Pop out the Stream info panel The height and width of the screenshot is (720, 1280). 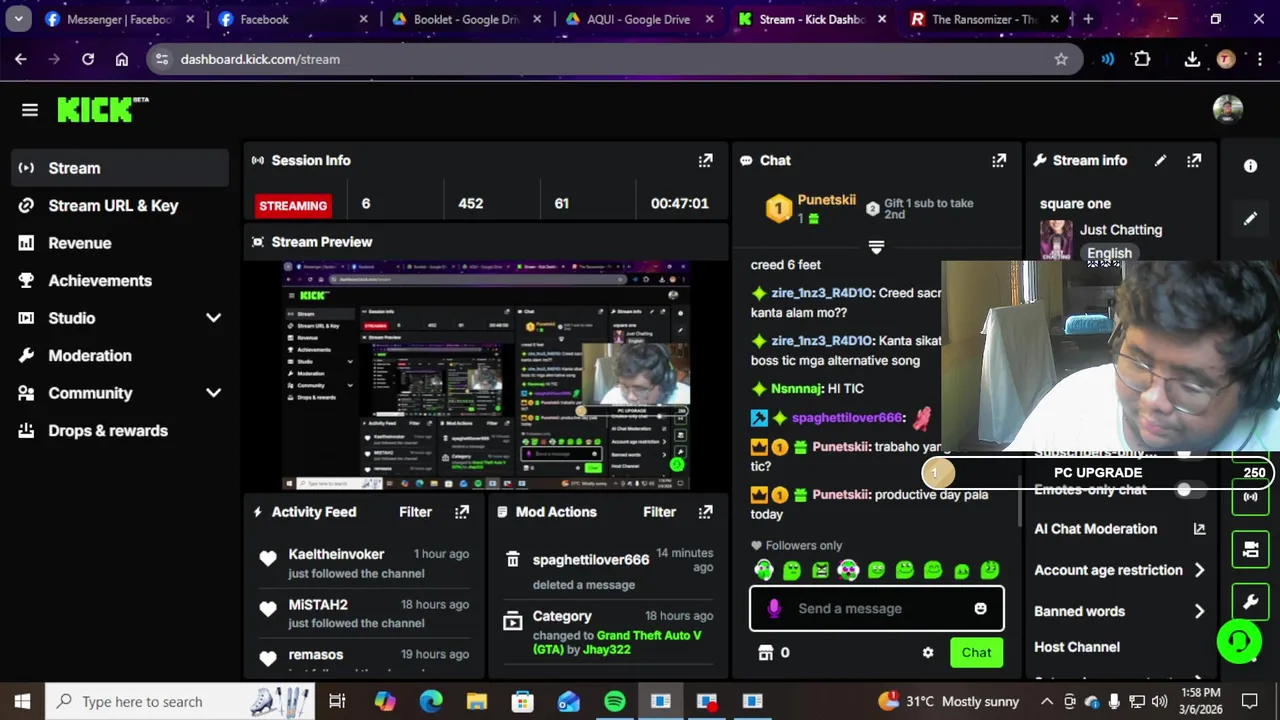[1194, 160]
